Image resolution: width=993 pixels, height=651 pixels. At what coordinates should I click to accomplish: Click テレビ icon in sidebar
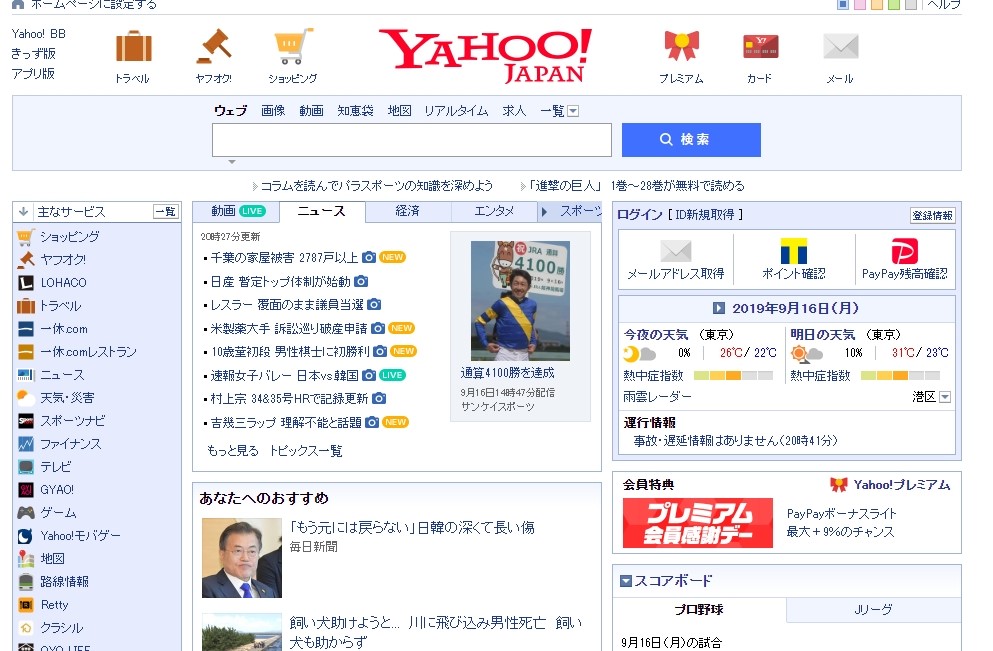pyautogui.click(x=25, y=467)
